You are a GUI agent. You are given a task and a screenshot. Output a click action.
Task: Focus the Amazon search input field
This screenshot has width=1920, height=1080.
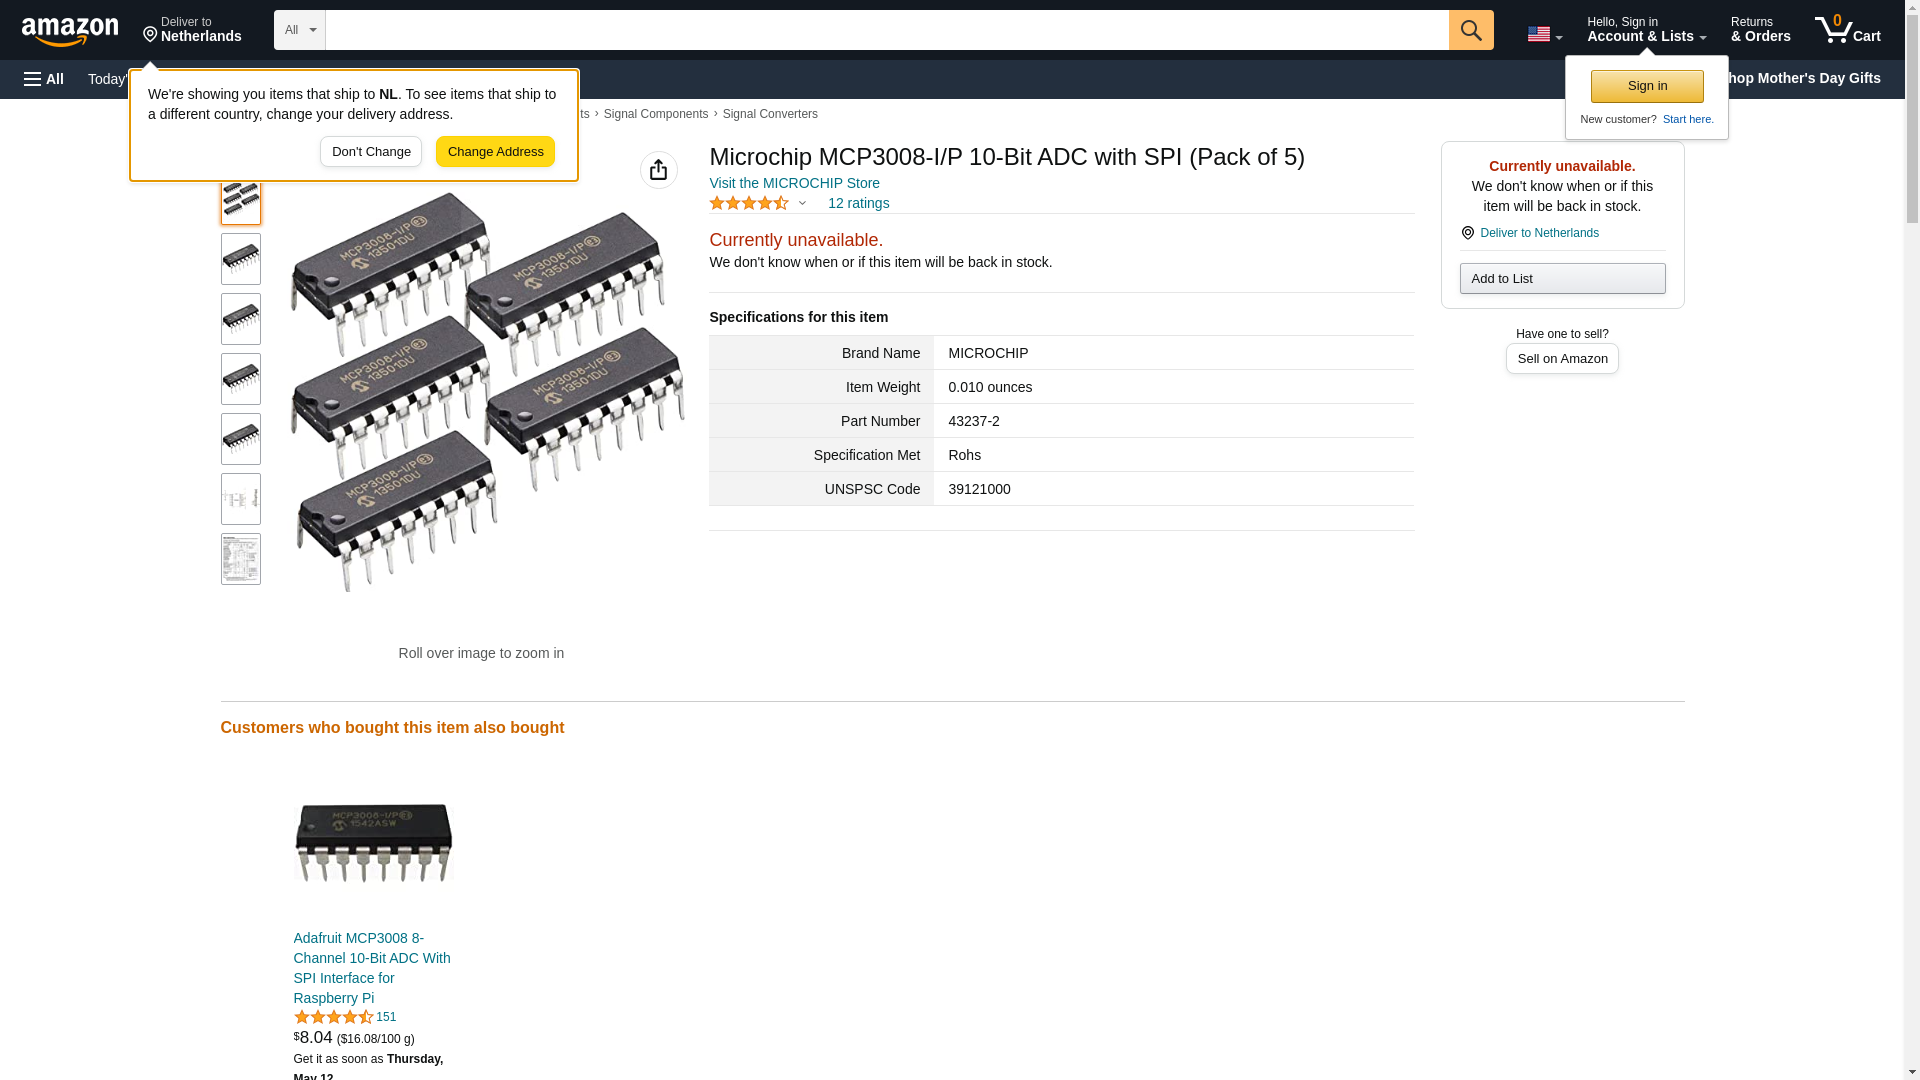coord(886,30)
